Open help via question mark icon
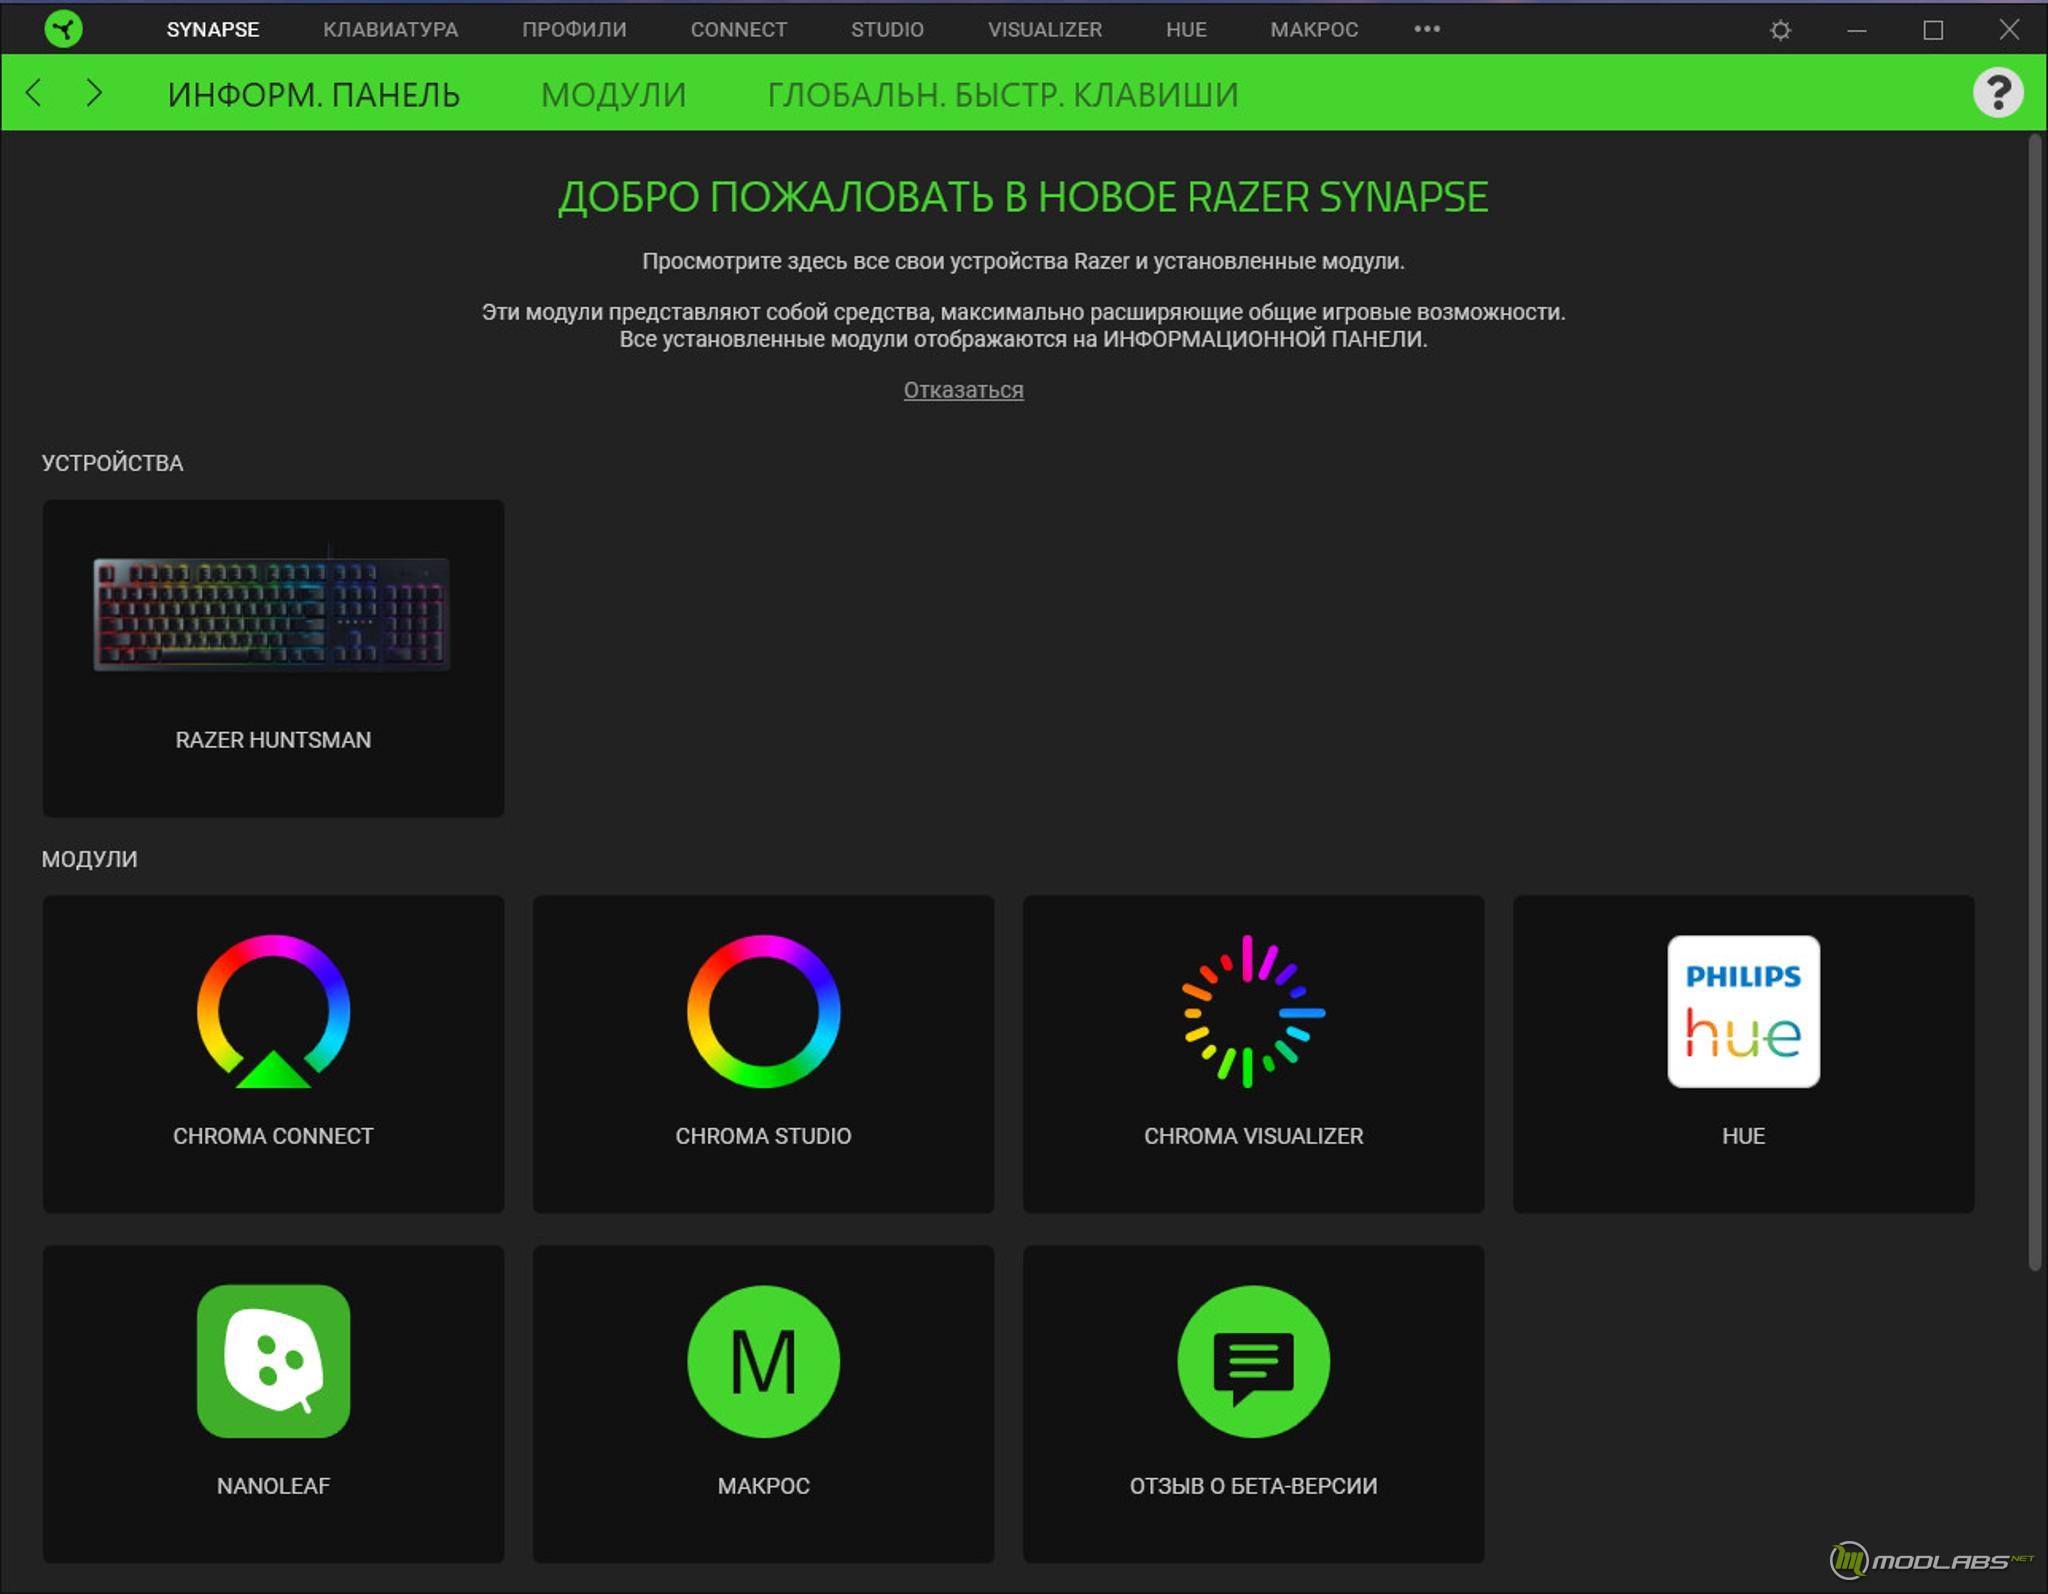Viewport: 2048px width, 1594px height. pyautogui.click(x=1998, y=93)
